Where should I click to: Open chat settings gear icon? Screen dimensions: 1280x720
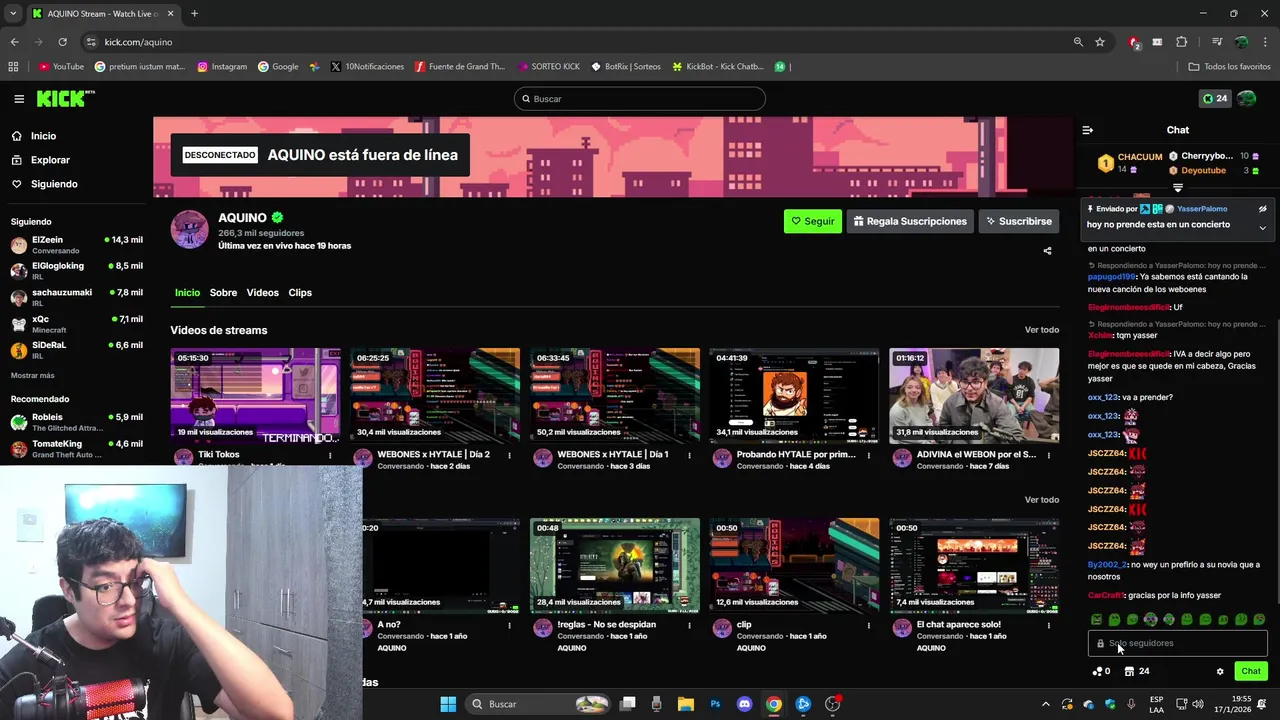coord(1220,671)
